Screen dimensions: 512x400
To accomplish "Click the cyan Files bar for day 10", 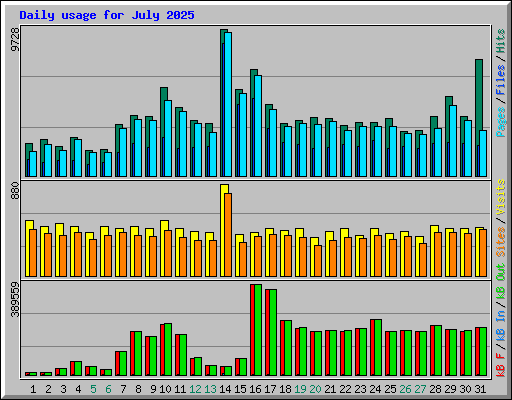I will (168, 138).
